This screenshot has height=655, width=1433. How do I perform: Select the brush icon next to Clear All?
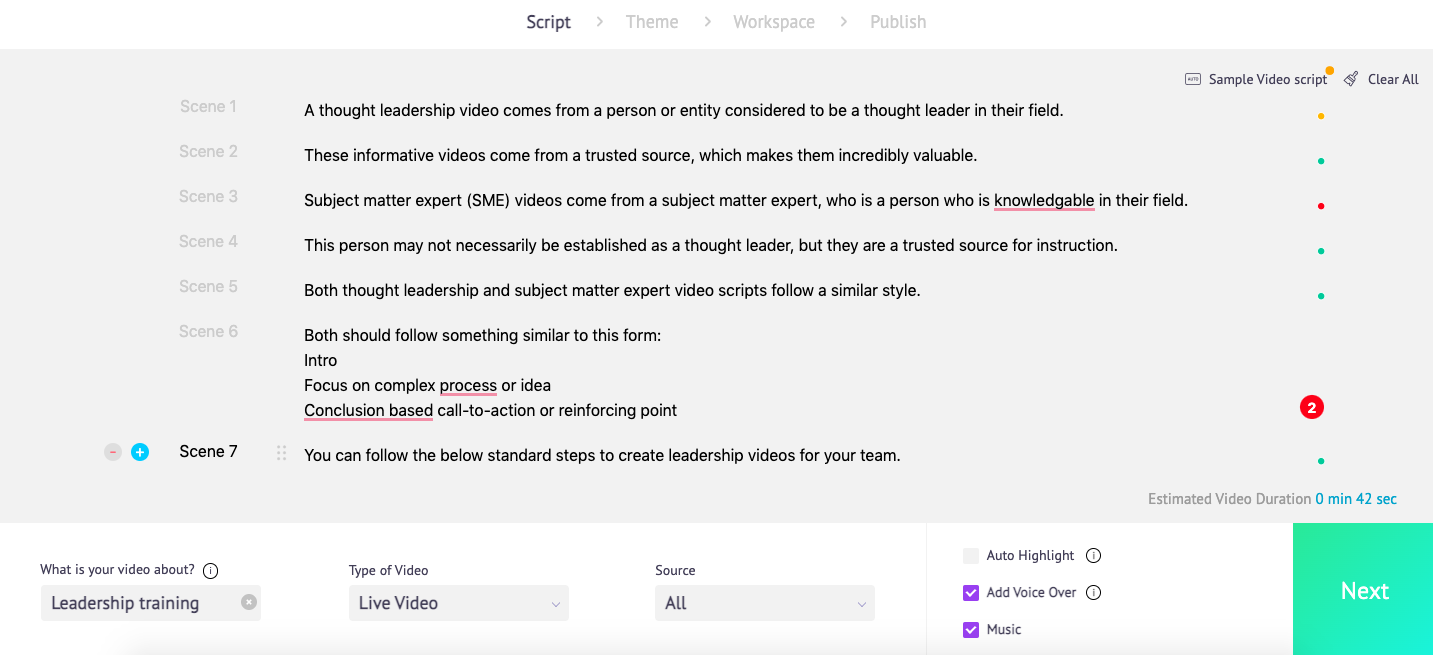click(1351, 78)
